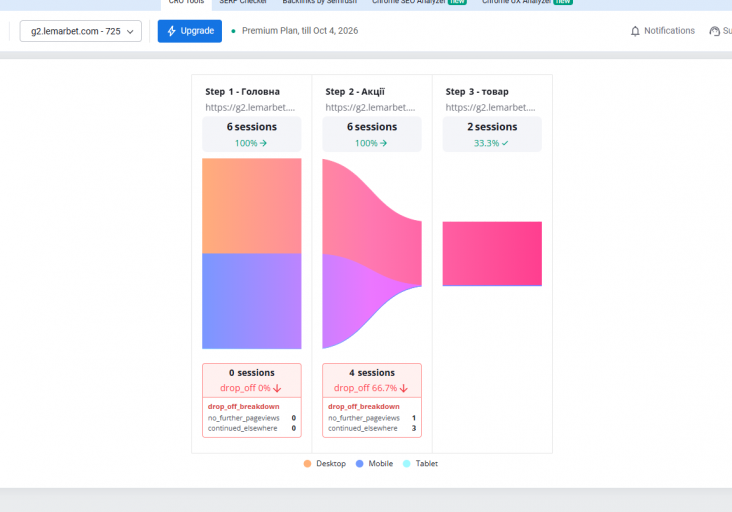Select the Premium Plan expiry text
The width and height of the screenshot is (732, 512).
tap(300, 31)
